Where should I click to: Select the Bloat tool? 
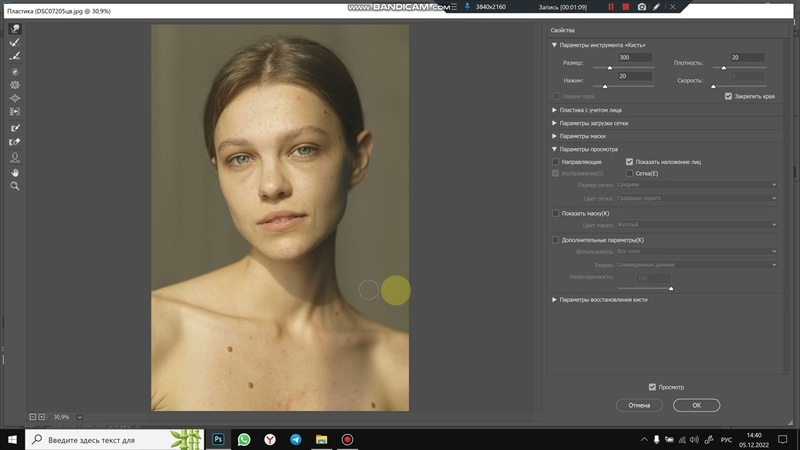15,99
